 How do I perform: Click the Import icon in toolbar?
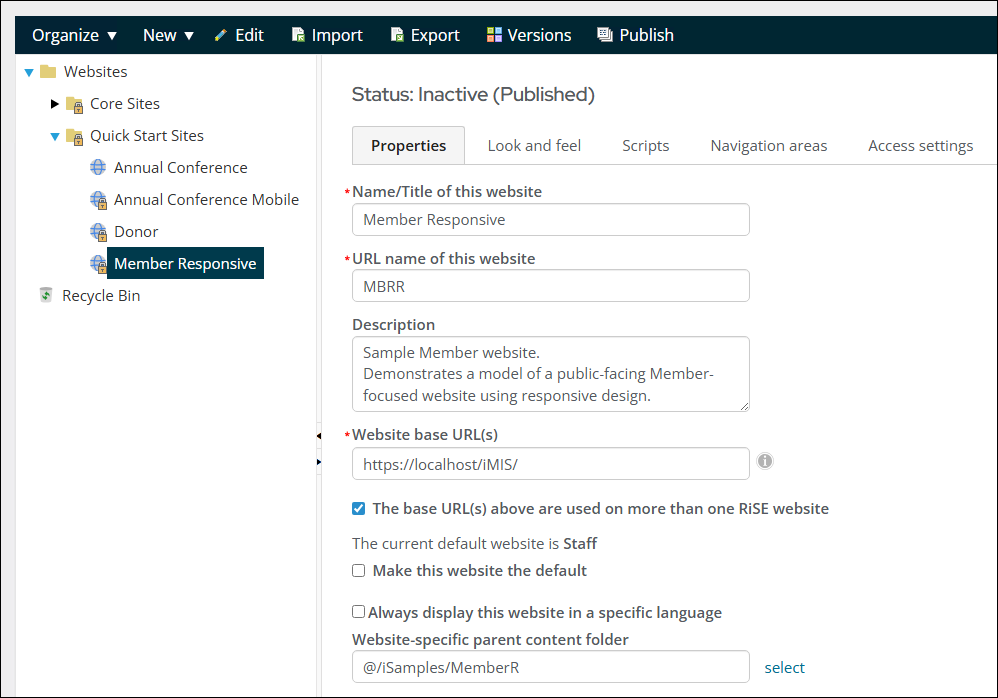(x=298, y=34)
